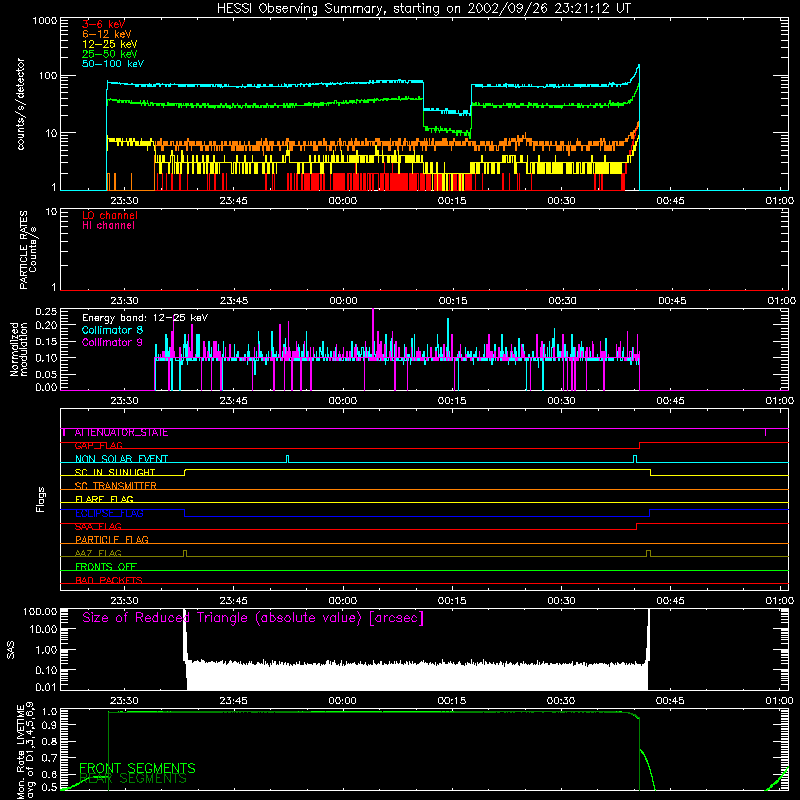The width and height of the screenshot is (800, 800).
Task: Click the FLARE_FLAG label
Action: (104, 499)
